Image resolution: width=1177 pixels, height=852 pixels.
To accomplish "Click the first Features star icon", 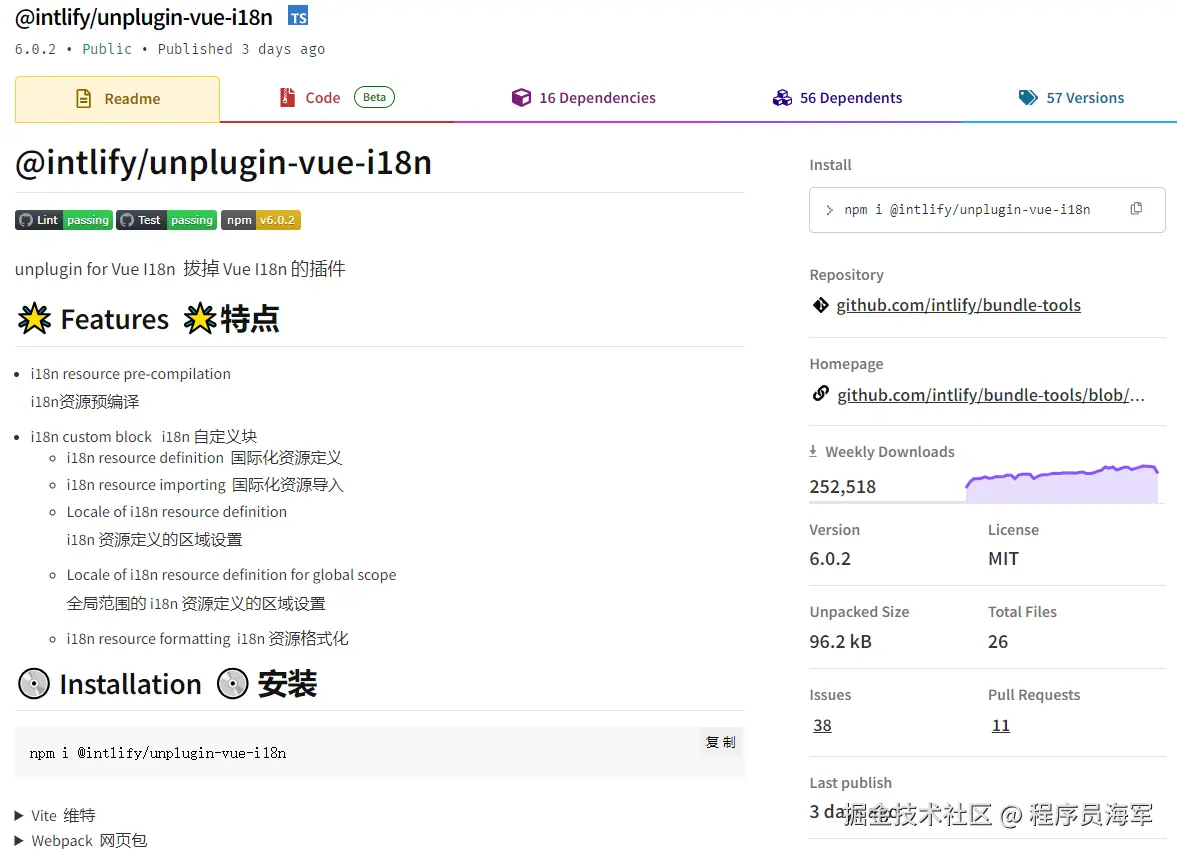I will [35, 319].
